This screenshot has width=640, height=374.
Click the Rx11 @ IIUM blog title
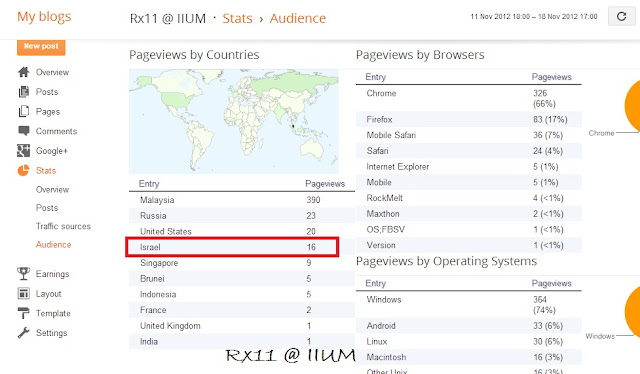168,18
